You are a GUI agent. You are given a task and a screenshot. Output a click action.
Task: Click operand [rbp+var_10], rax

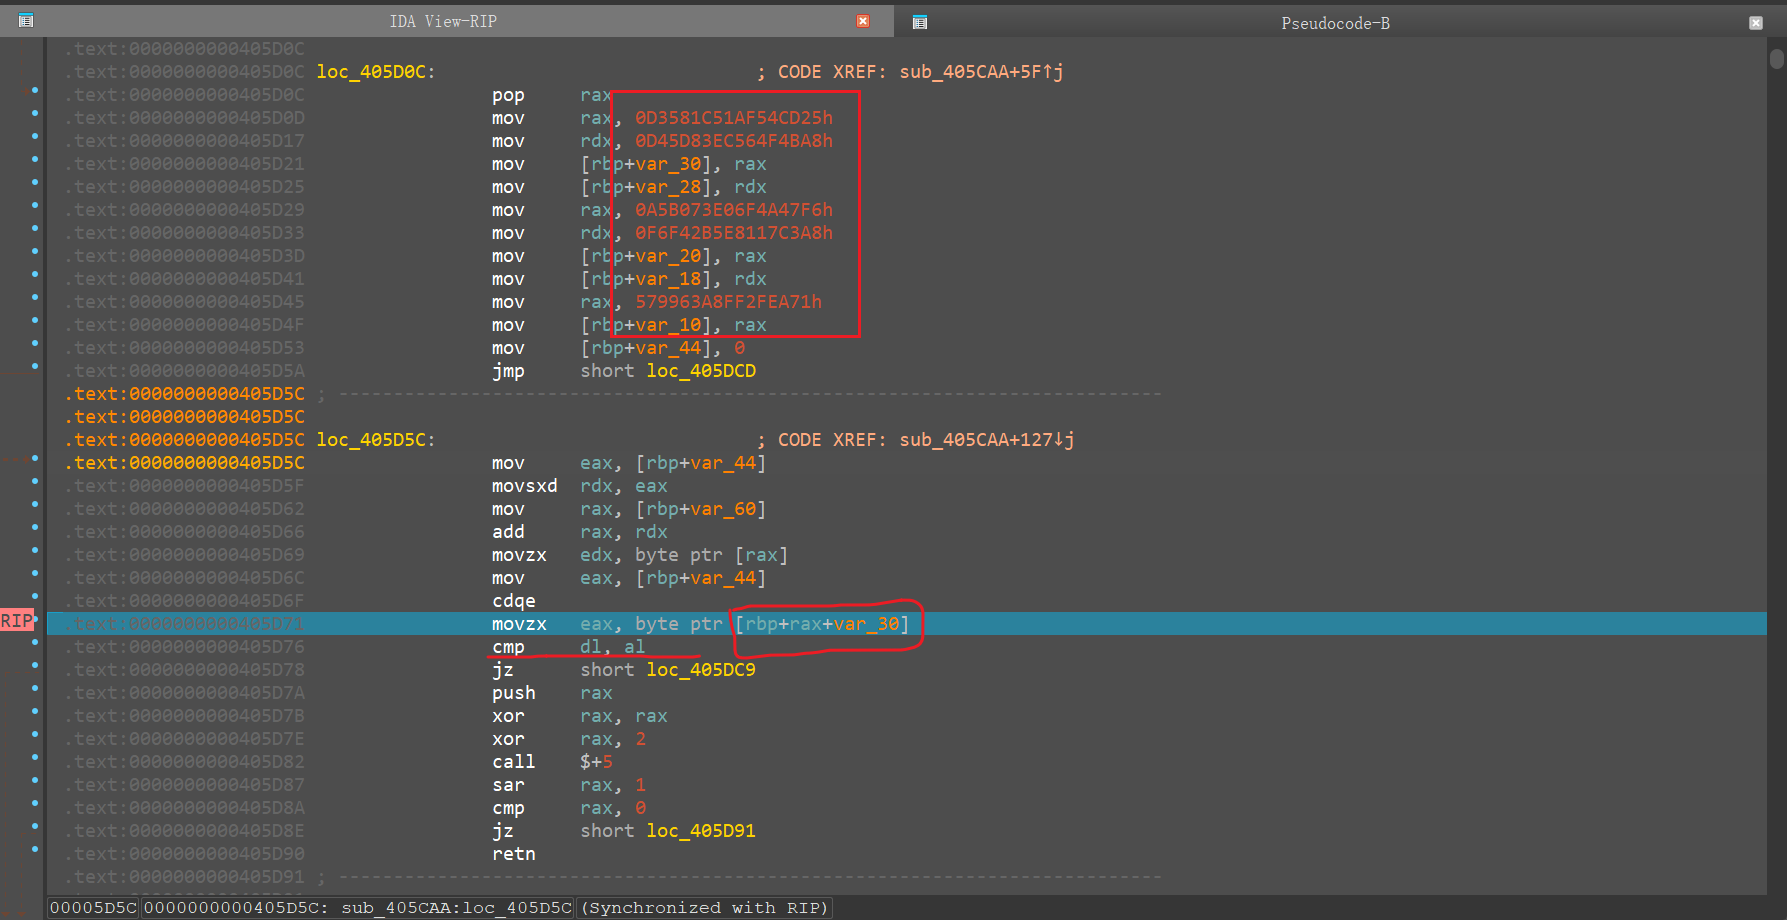[x=674, y=325]
